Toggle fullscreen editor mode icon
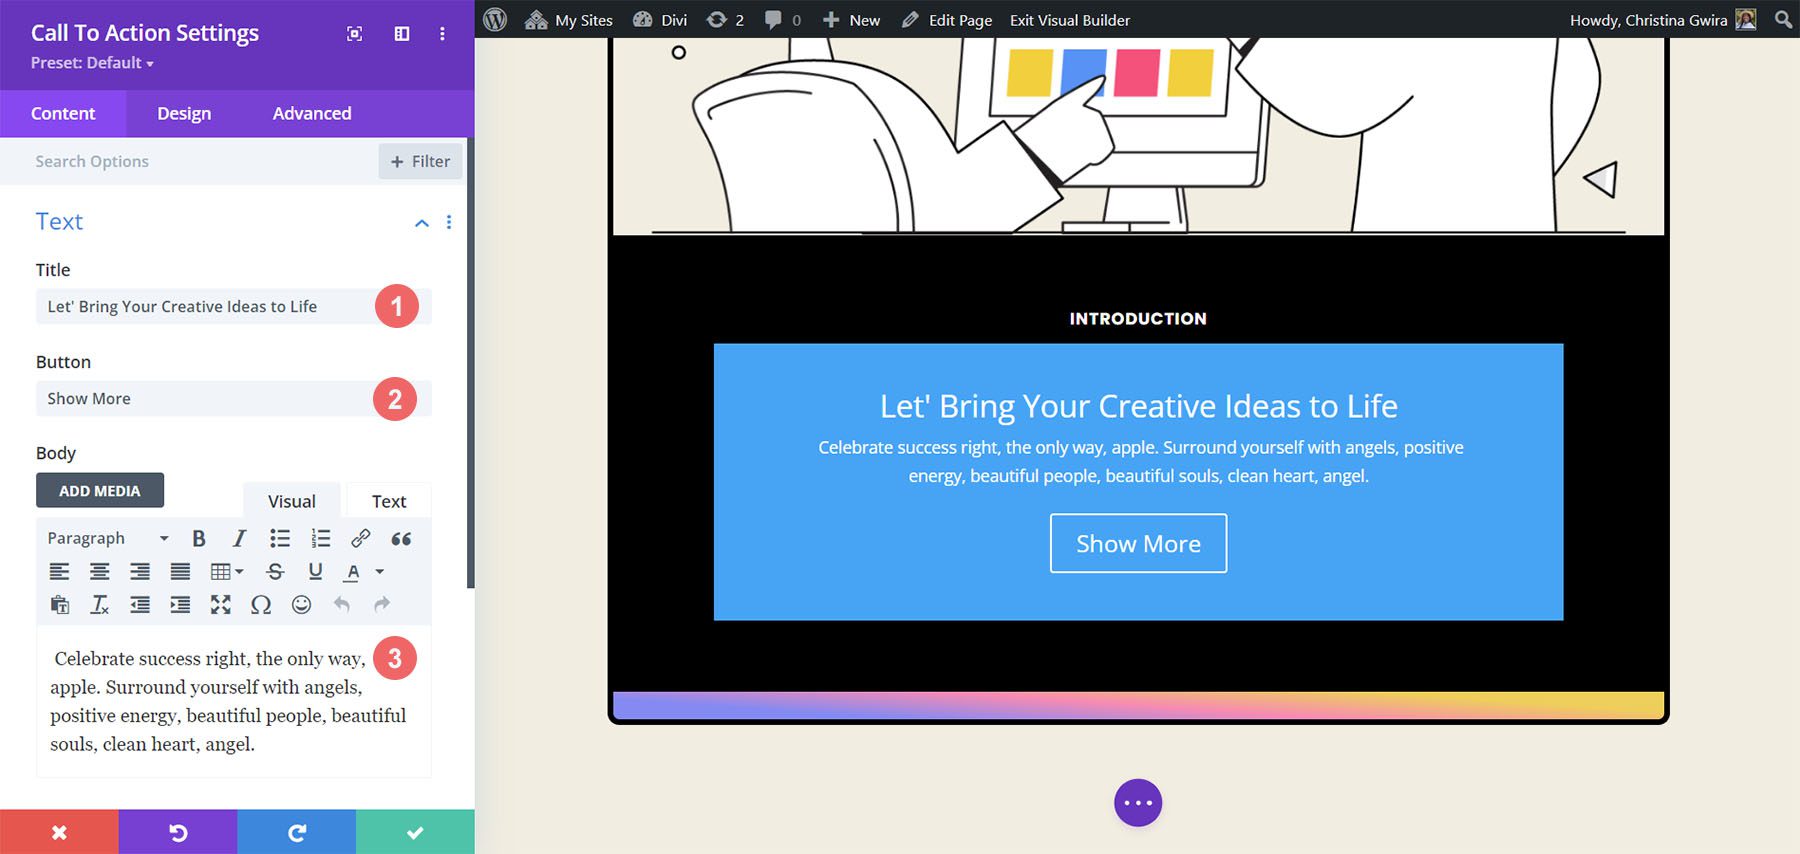Viewport: 1800px width, 854px height. coord(220,605)
